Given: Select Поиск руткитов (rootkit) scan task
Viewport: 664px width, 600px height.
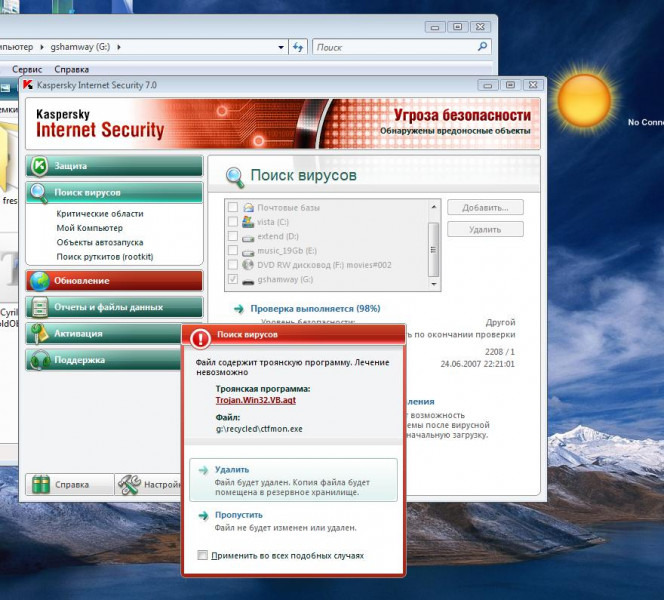Looking at the screenshot, I should pyautogui.click(x=105, y=257).
